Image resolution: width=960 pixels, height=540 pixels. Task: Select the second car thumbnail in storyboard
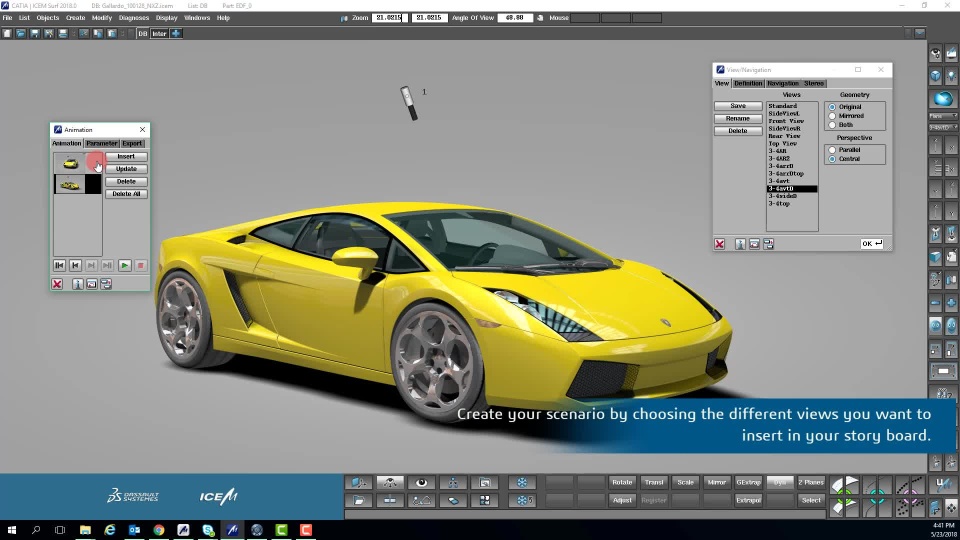(x=69, y=184)
